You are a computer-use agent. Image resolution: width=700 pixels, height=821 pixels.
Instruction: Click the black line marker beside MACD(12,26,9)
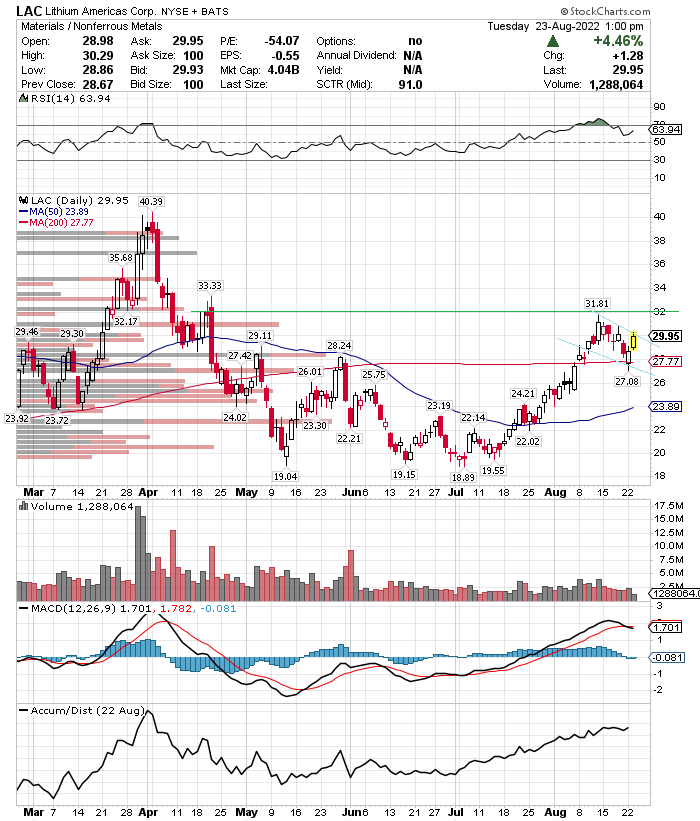point(24,608)
